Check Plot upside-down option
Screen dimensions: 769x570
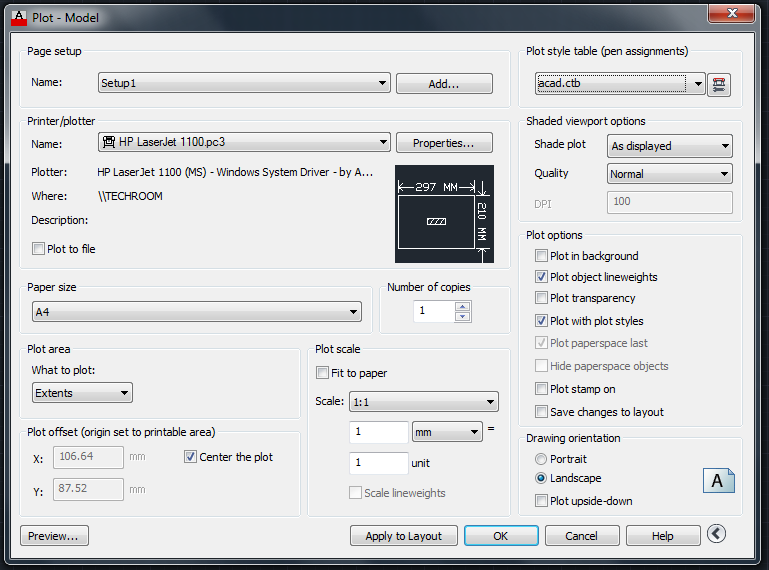pos(541,501)
